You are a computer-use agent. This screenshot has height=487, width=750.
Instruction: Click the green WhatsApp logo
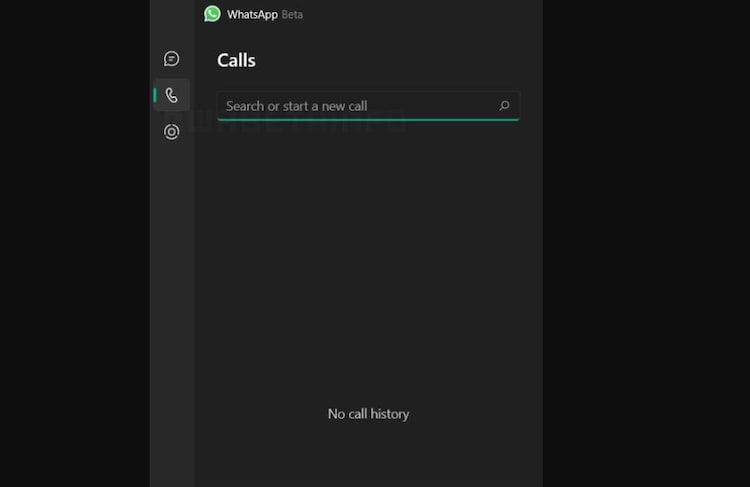click(x=212, y=14)
